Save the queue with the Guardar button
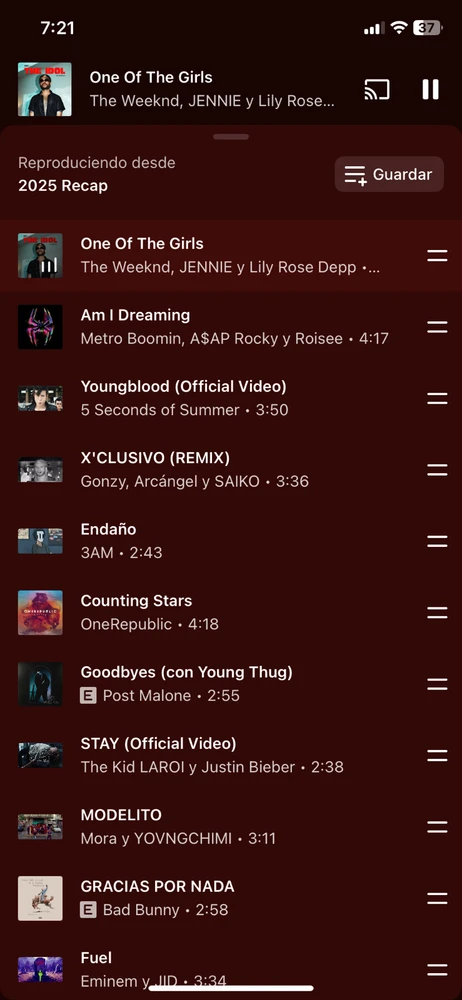The width and height of the screenshot is (462, 1000). pos(389,174)
